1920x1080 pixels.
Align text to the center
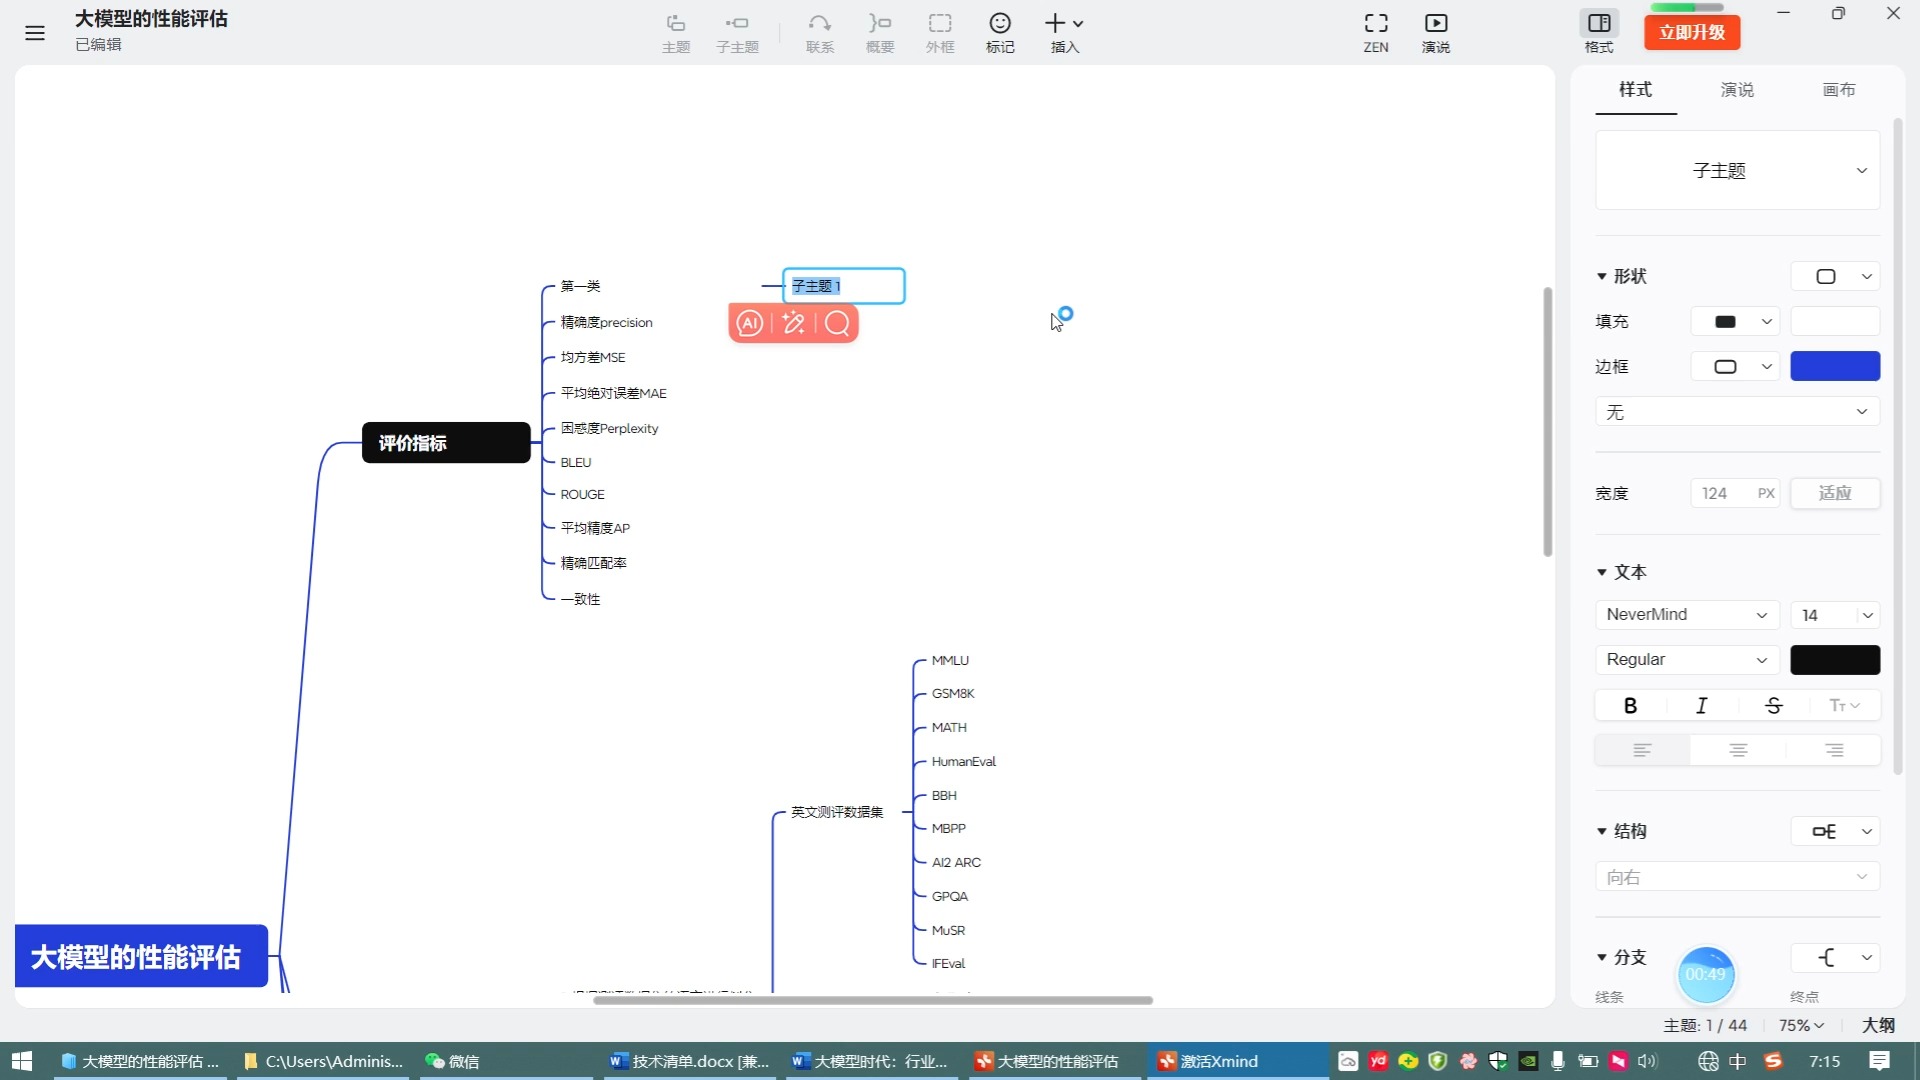[1738, 750]
